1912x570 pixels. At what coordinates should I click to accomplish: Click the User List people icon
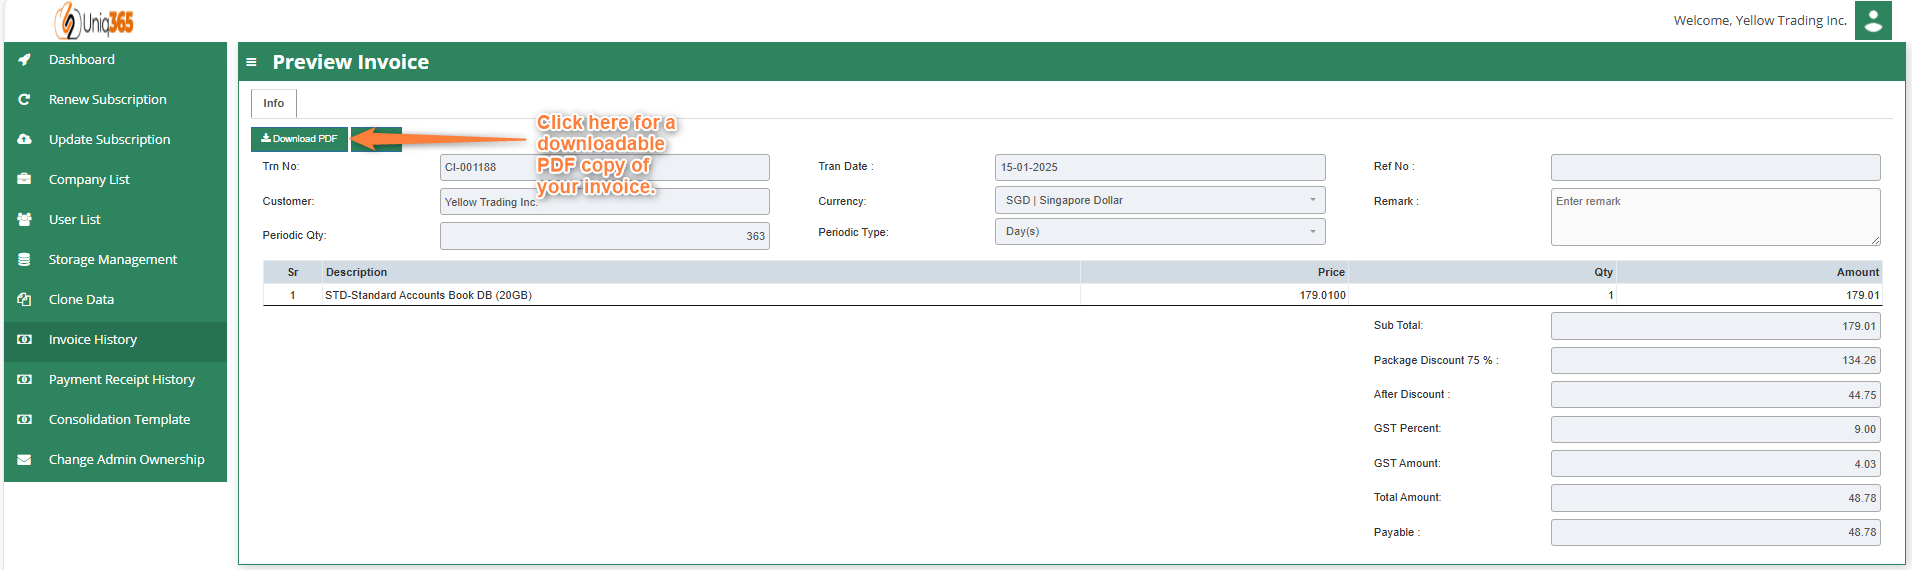pyautogui.click(x=24, y=220)
